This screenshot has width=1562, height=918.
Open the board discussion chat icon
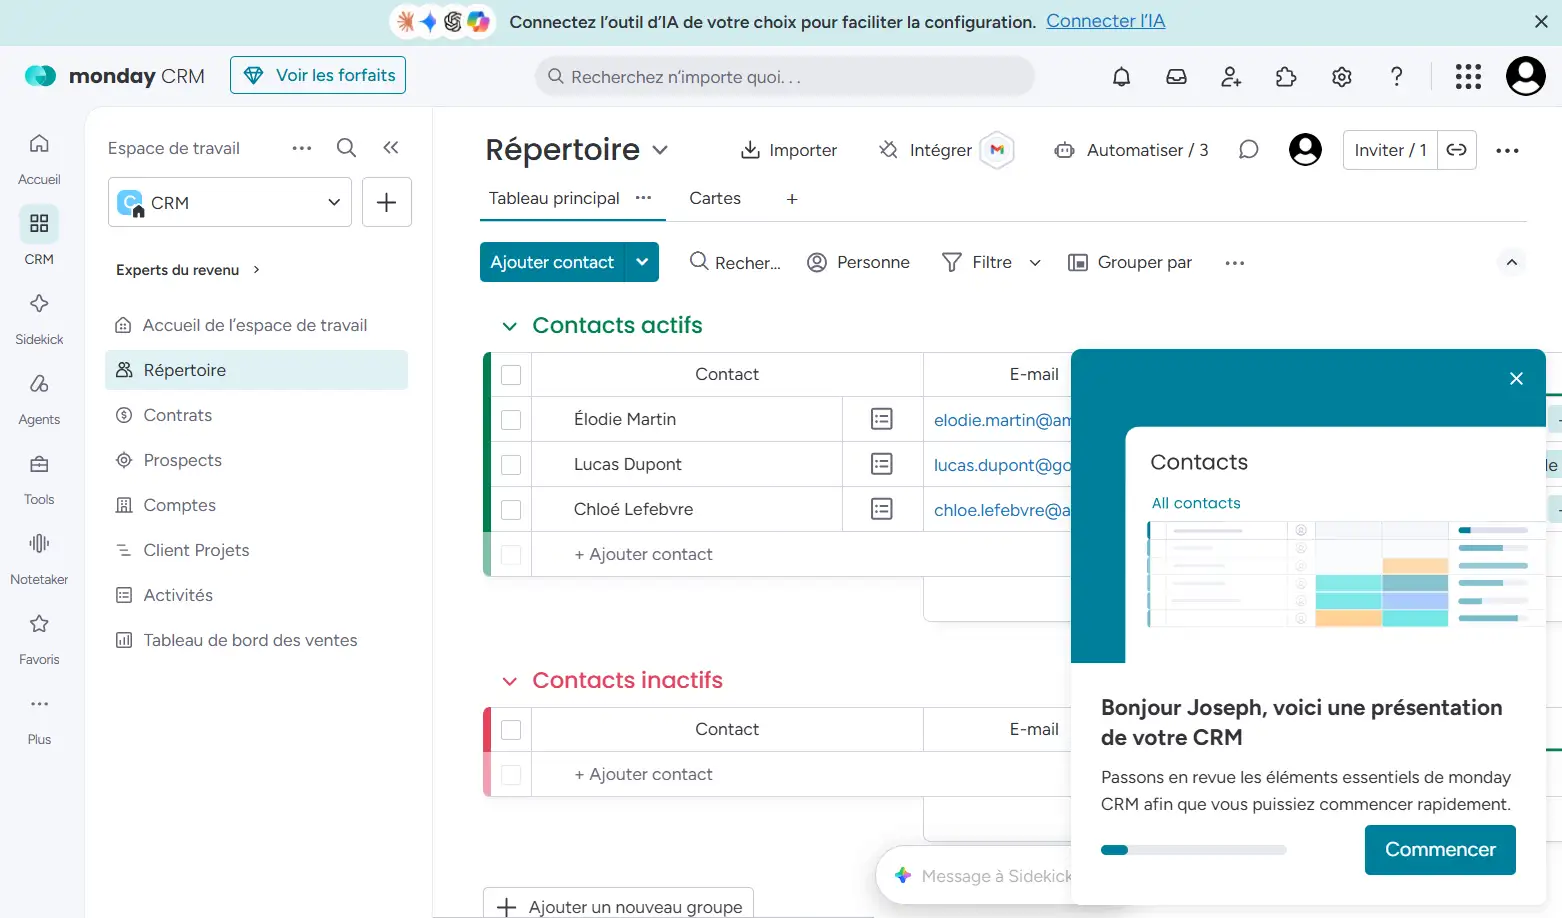tap(1248, 150)
